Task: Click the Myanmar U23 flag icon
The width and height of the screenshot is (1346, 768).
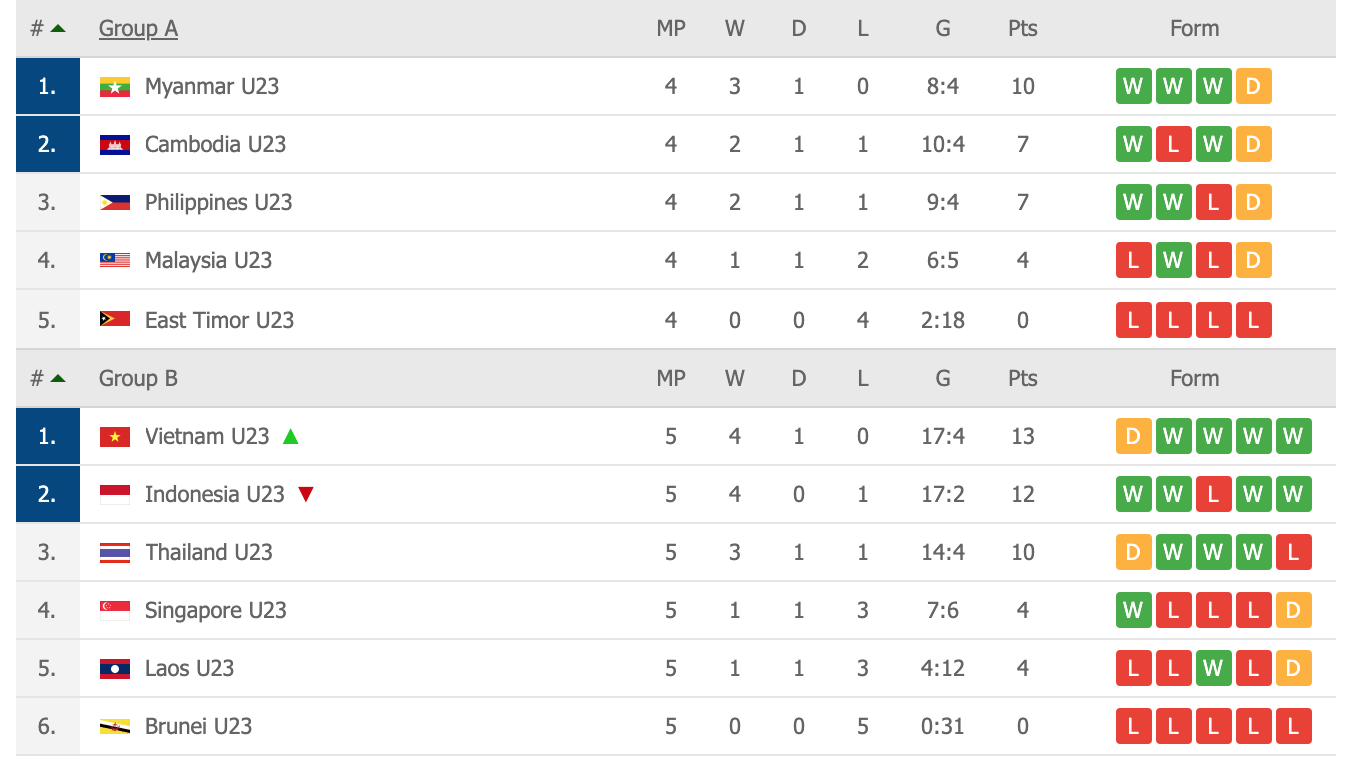Action: [x=115, y=87]
